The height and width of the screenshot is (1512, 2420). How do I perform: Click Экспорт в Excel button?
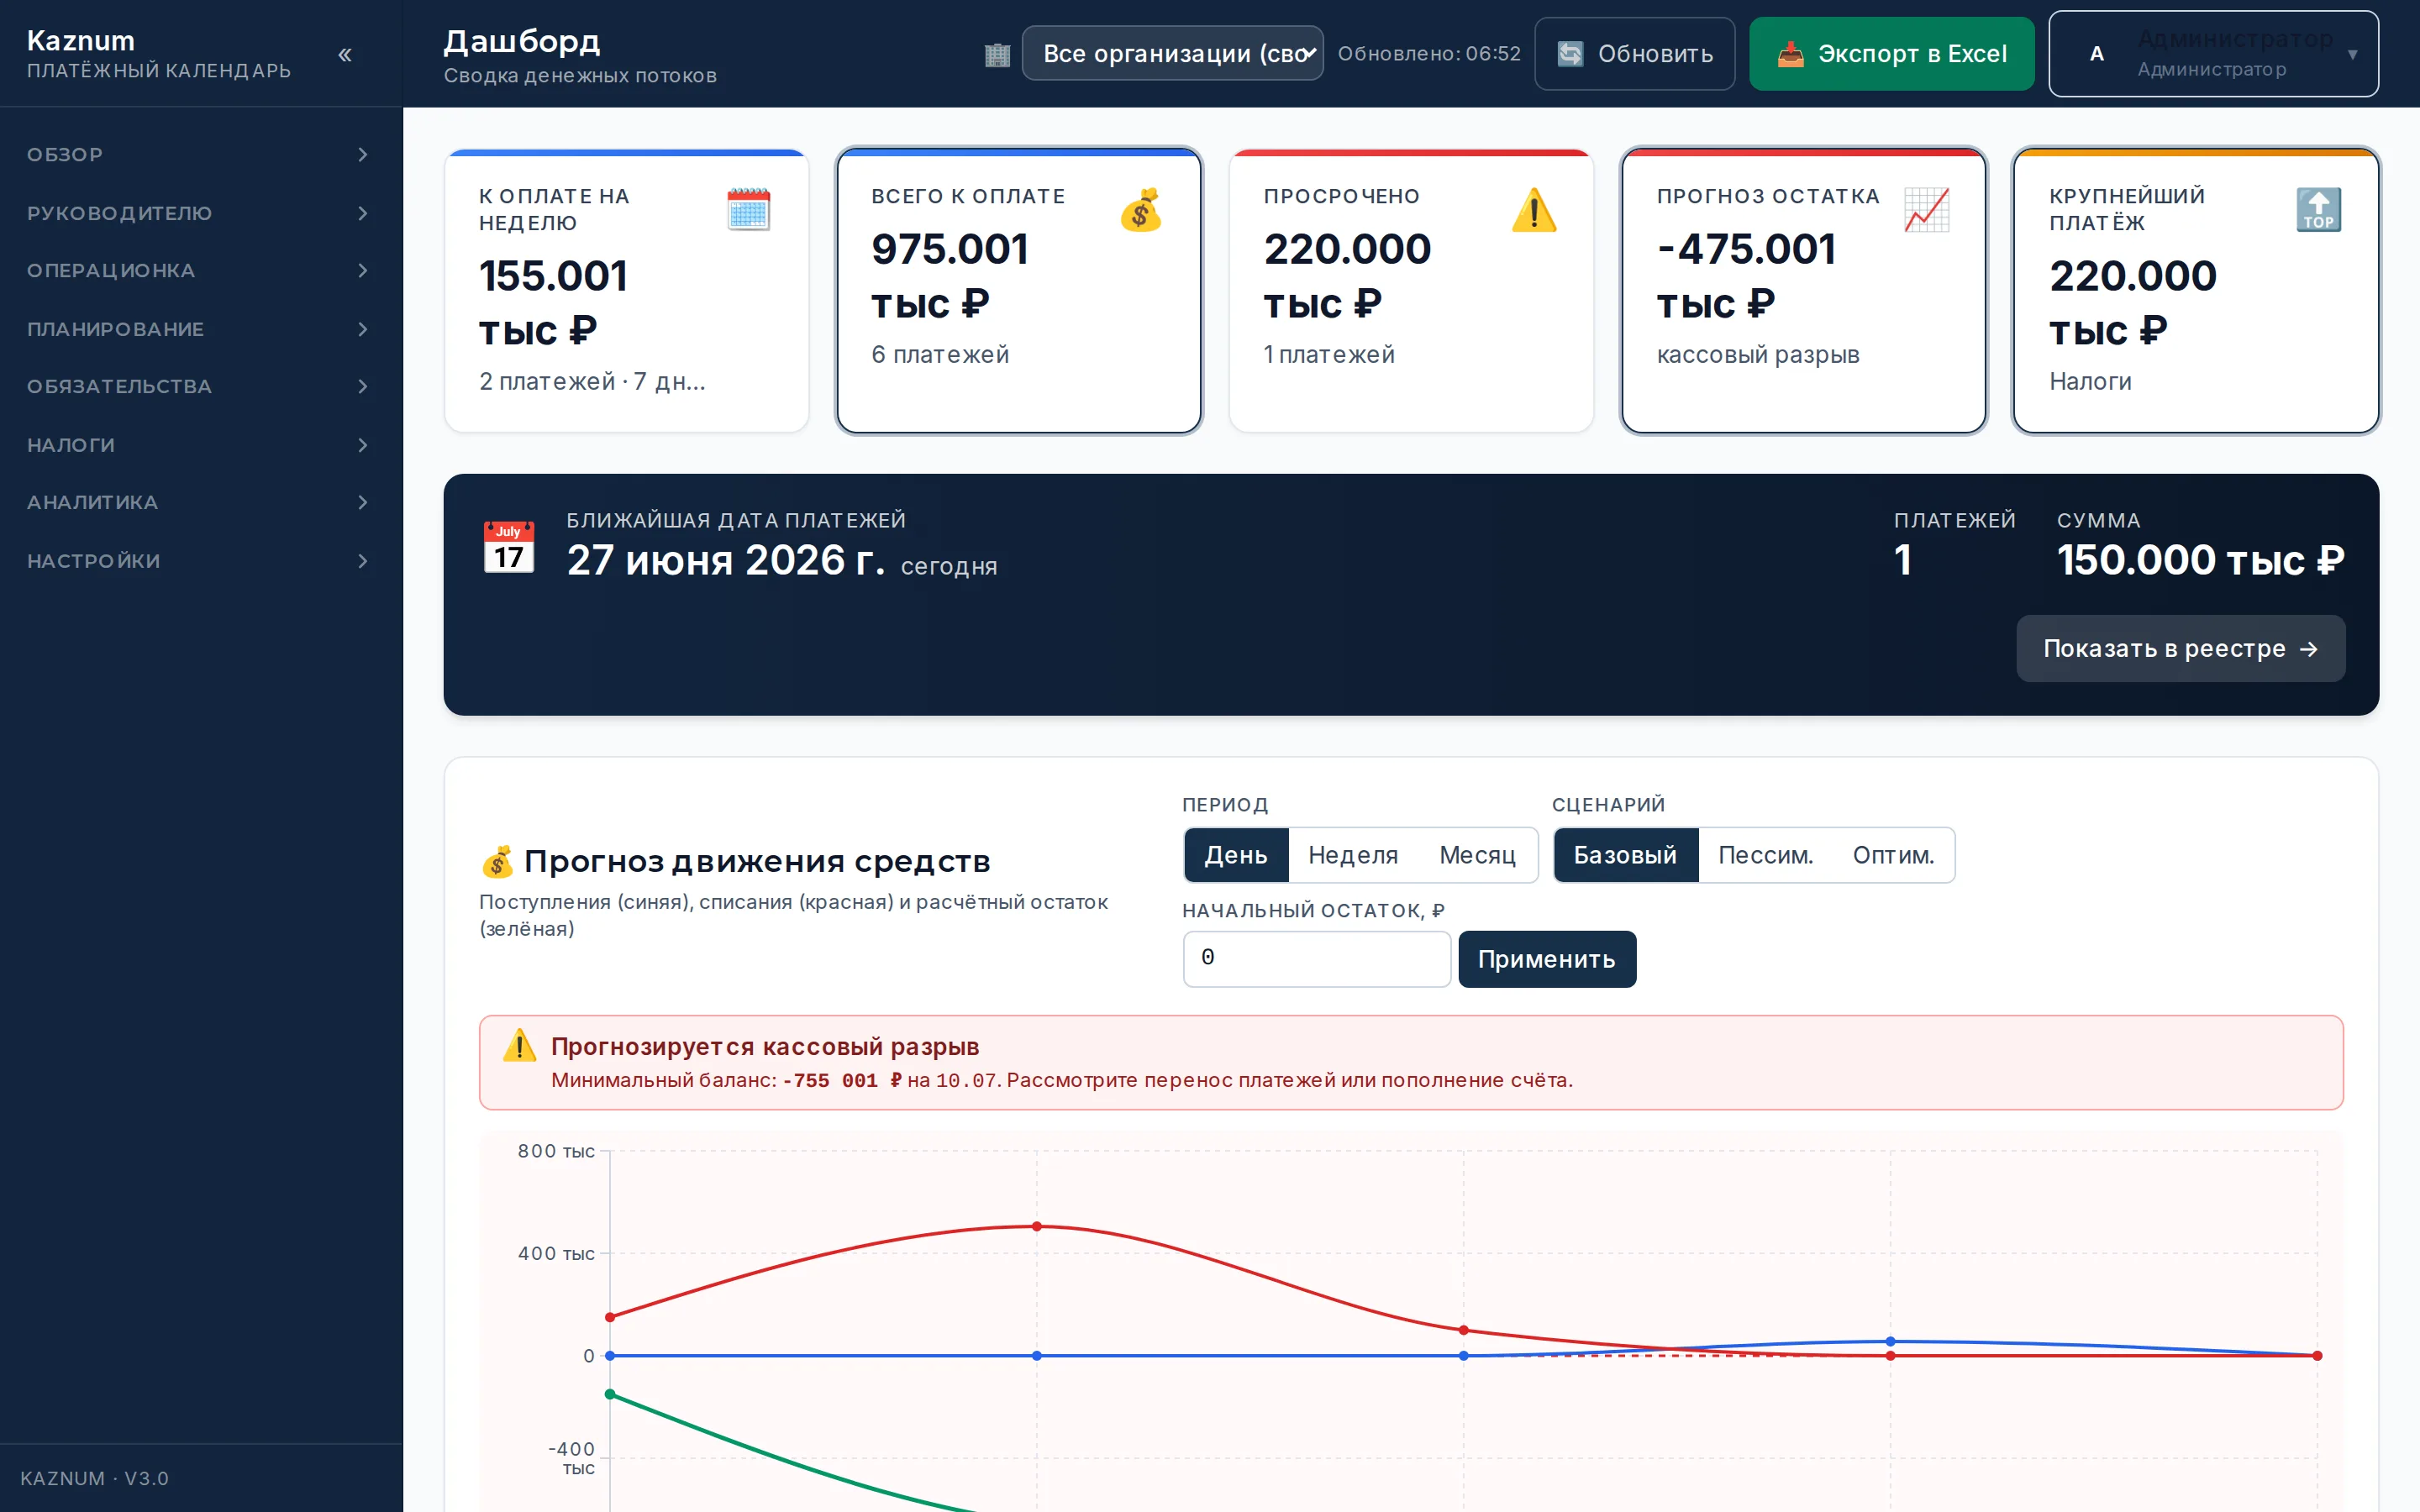(1892, 54)
